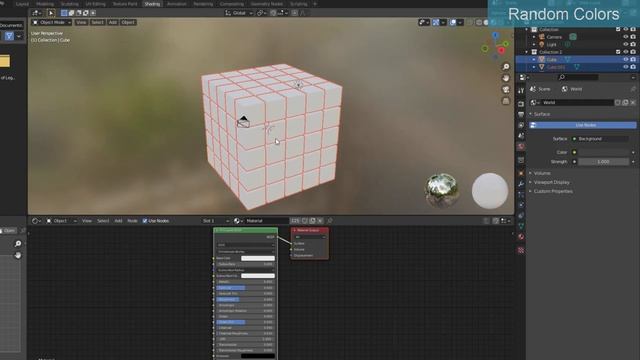This screenshot has height=360, width=640.
Task: Hide Light with its eye icon
Action: tap(625, 44)
